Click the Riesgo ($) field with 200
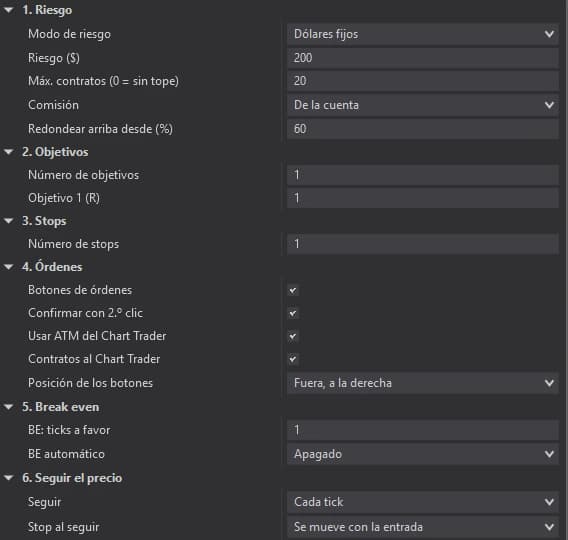The height and width of the screenshot is (540, 568). click(423, 58)
